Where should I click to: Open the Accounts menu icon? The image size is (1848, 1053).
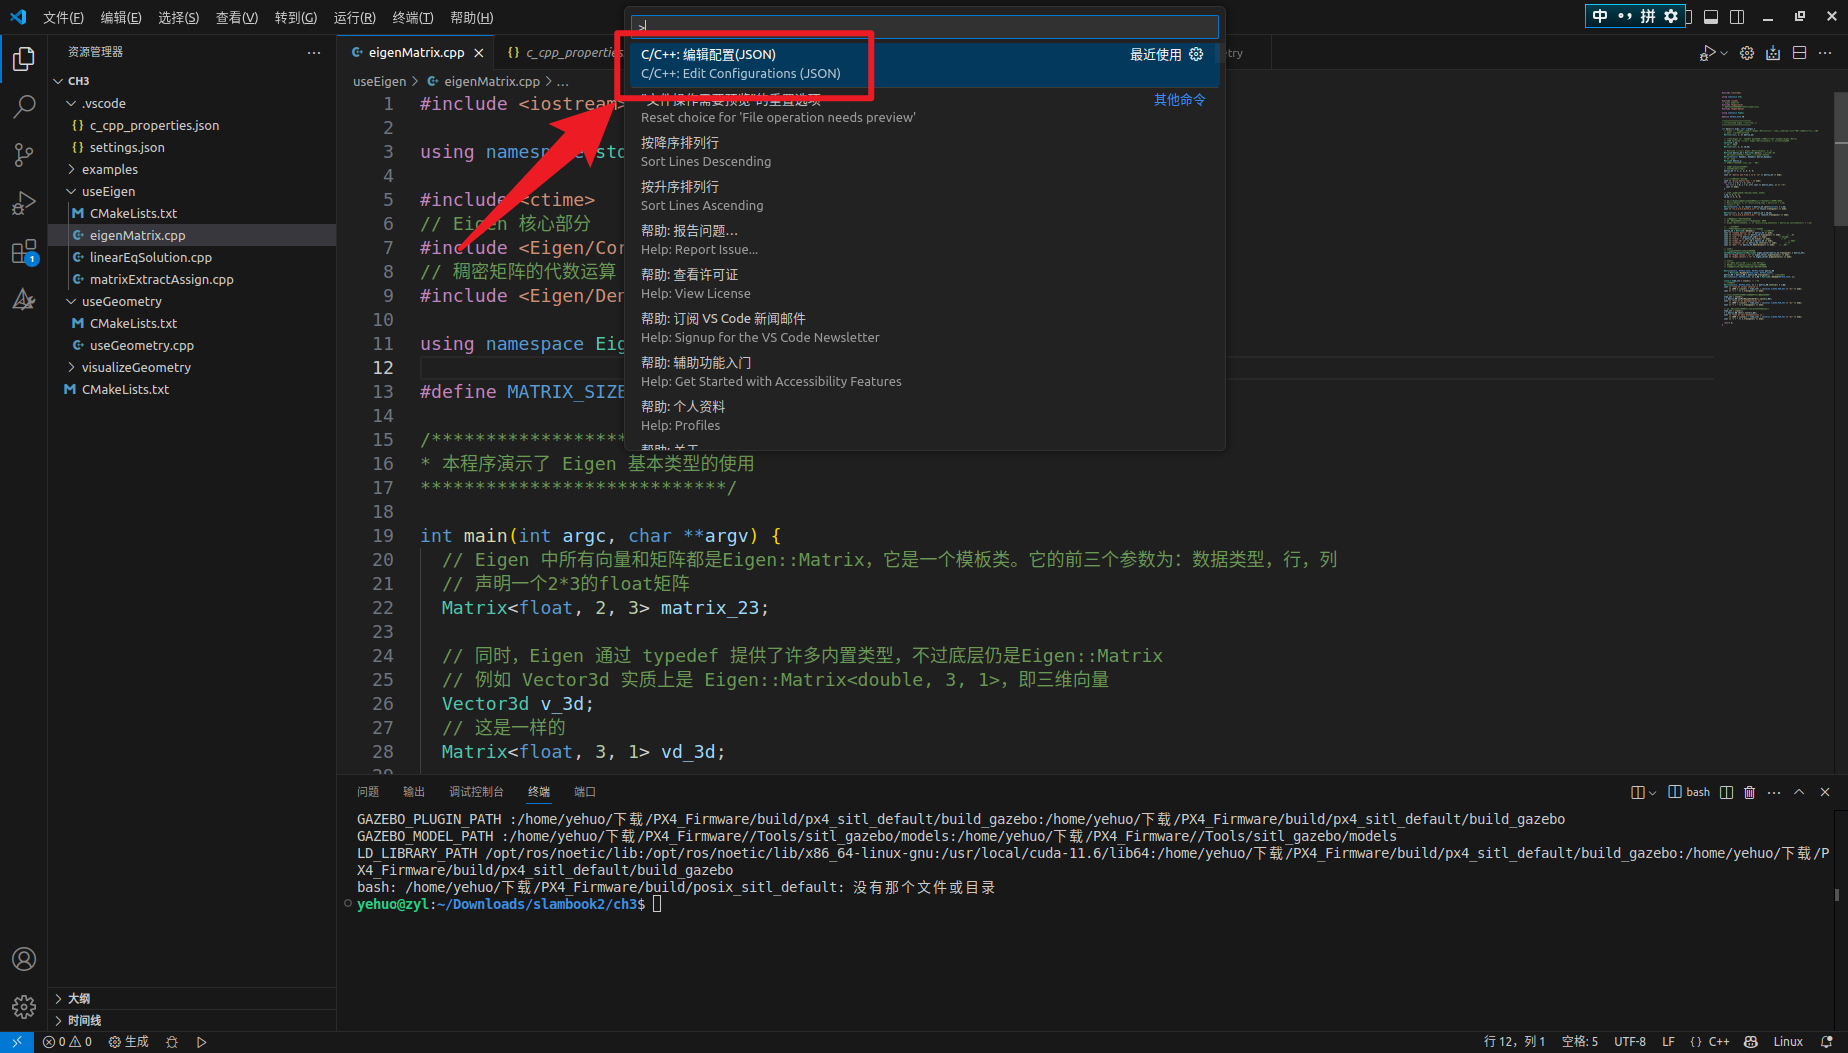coord(24,959)
